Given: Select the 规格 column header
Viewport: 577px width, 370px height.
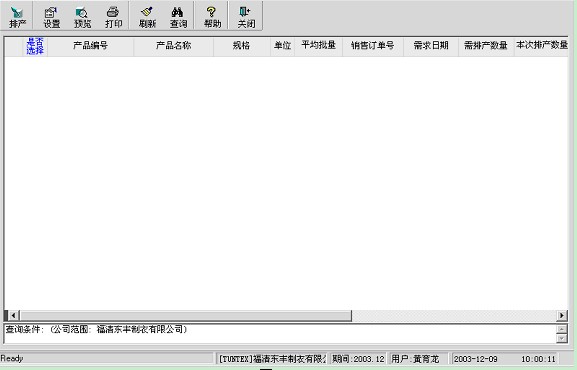Looking at the screenshot, I should tap(241, 46).
